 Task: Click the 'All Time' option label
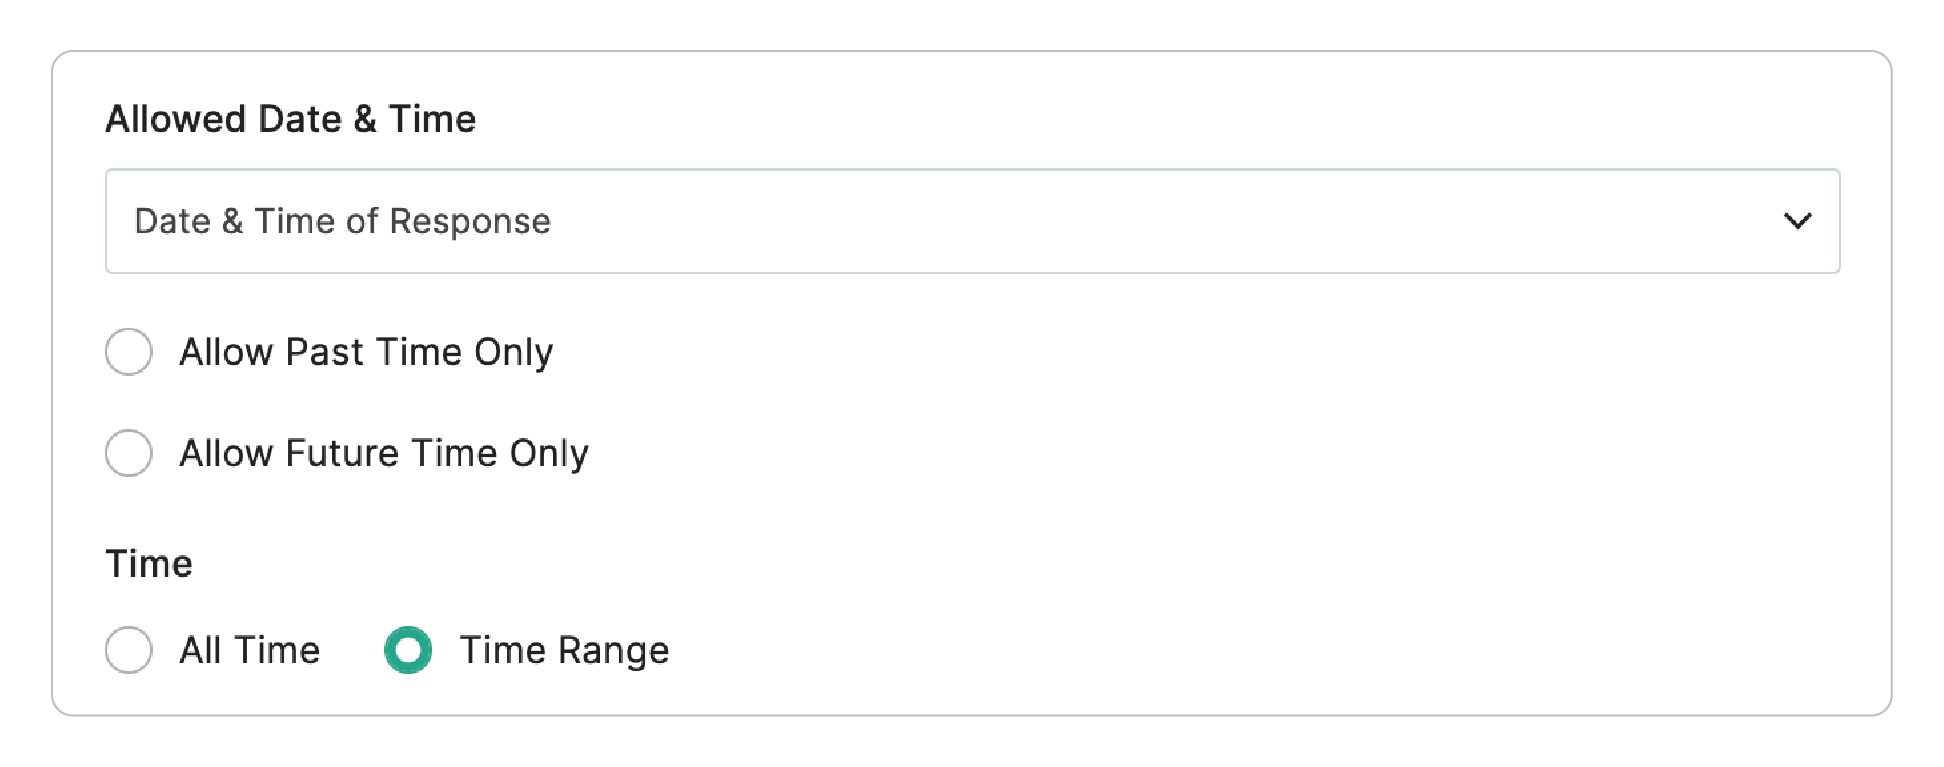pos(250,650)
